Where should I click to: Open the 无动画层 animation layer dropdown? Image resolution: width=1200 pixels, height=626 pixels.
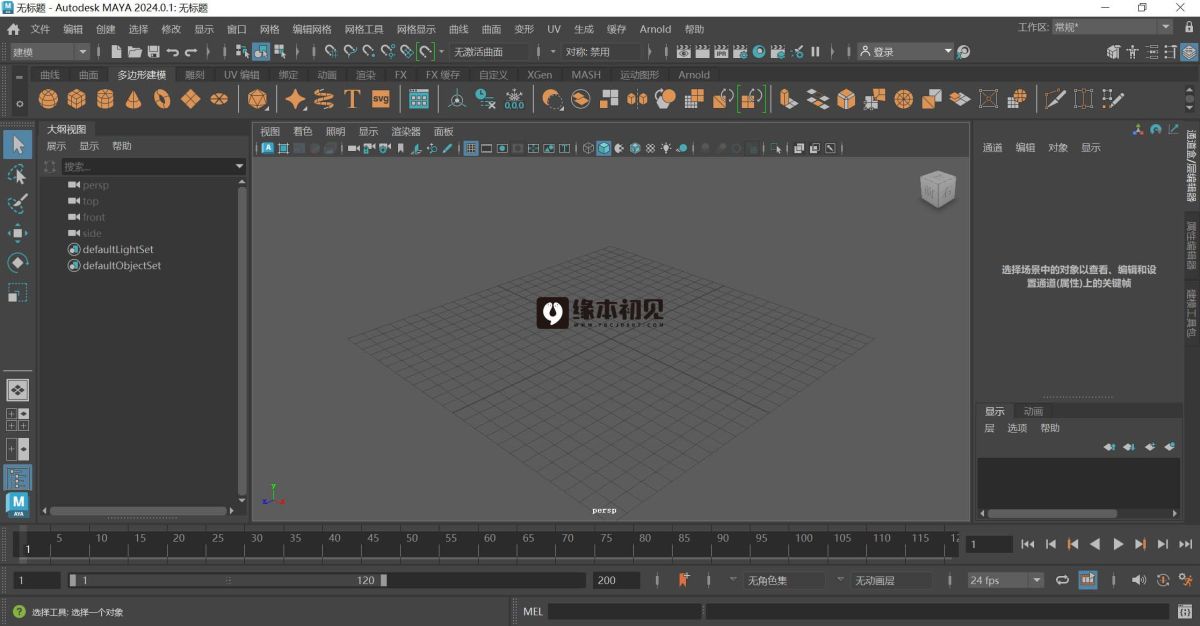(892, 580)
